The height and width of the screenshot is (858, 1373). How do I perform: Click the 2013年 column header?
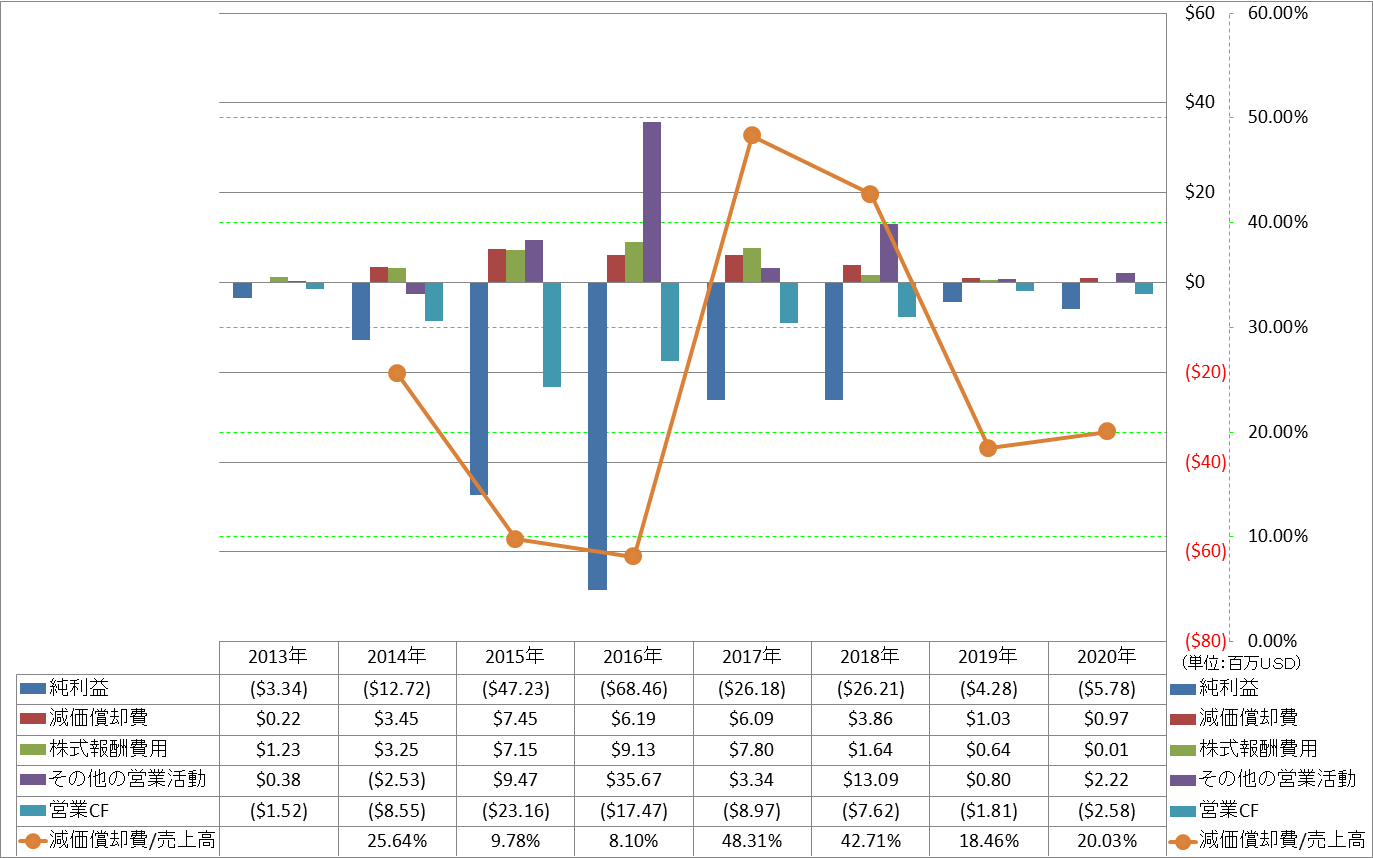pos(279,657)
